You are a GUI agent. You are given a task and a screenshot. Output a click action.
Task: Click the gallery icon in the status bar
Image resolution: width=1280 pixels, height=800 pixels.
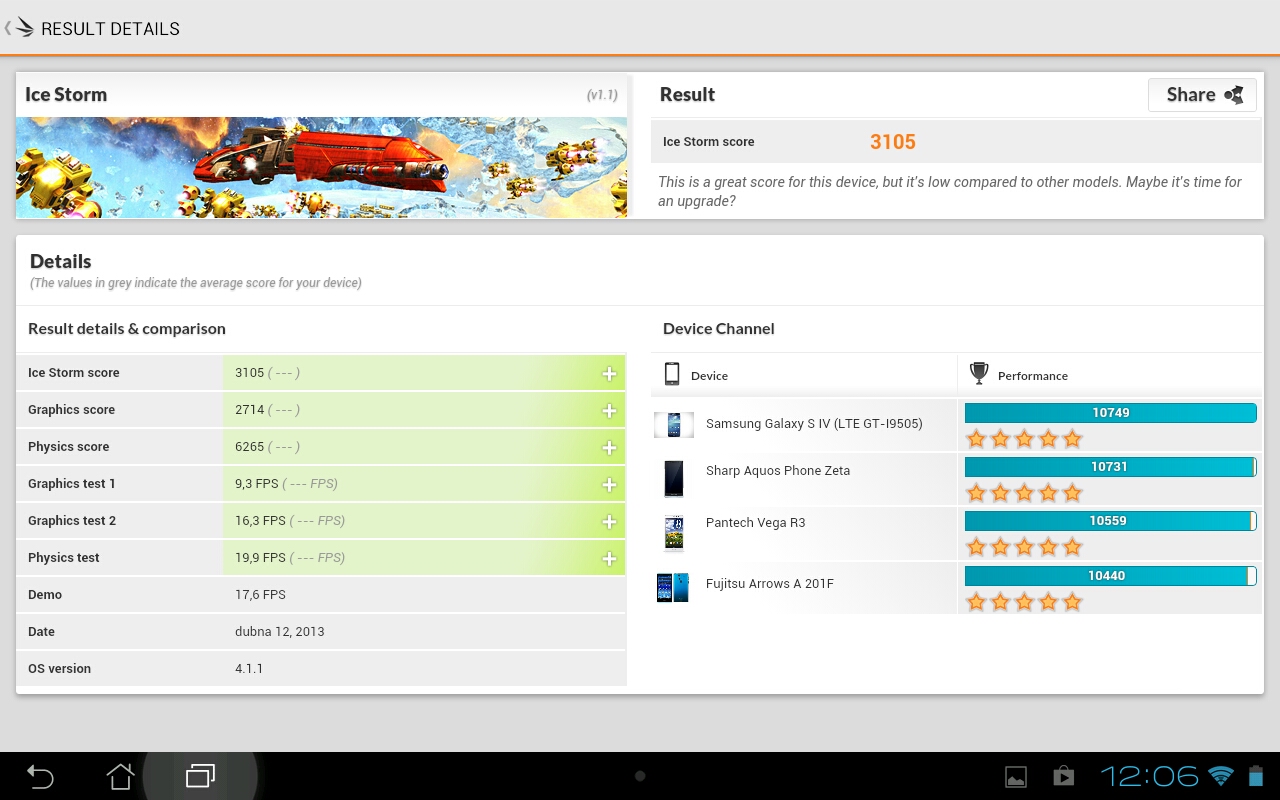[1015, 776]
